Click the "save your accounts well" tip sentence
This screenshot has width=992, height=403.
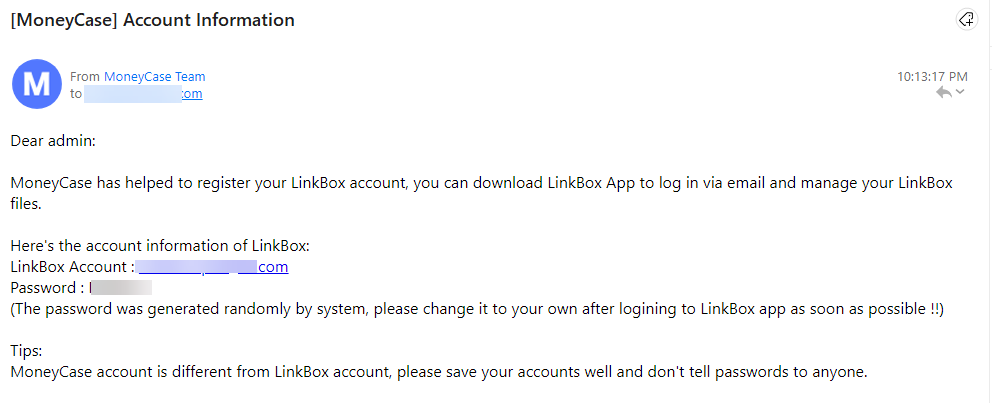[x=439, y=372]
